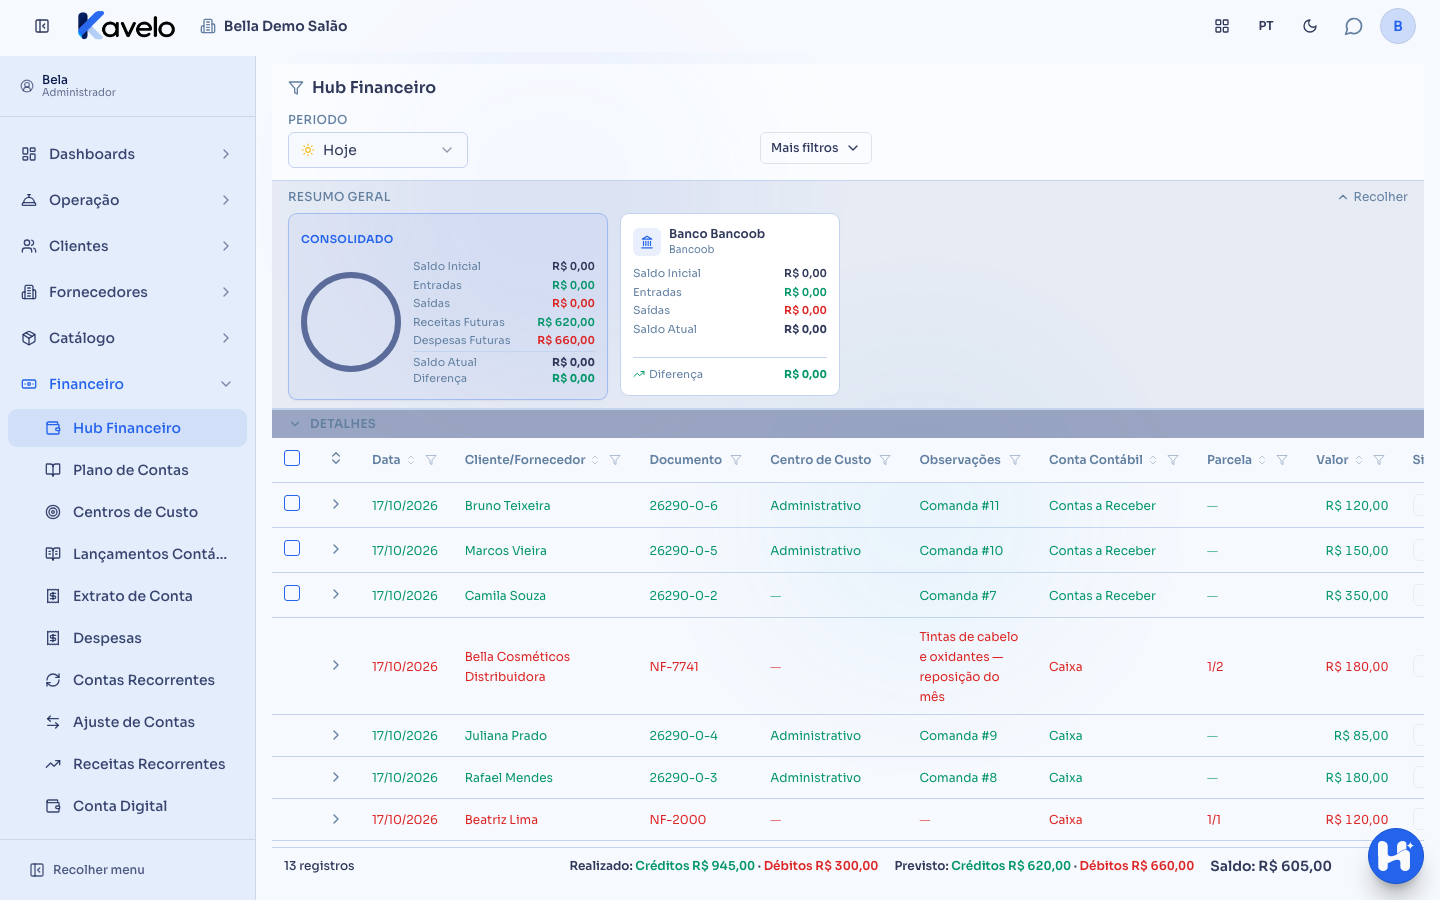1440x900 pixels.
Task: Filter the Observações column funnel
Action: click(x=1015, y=460)
